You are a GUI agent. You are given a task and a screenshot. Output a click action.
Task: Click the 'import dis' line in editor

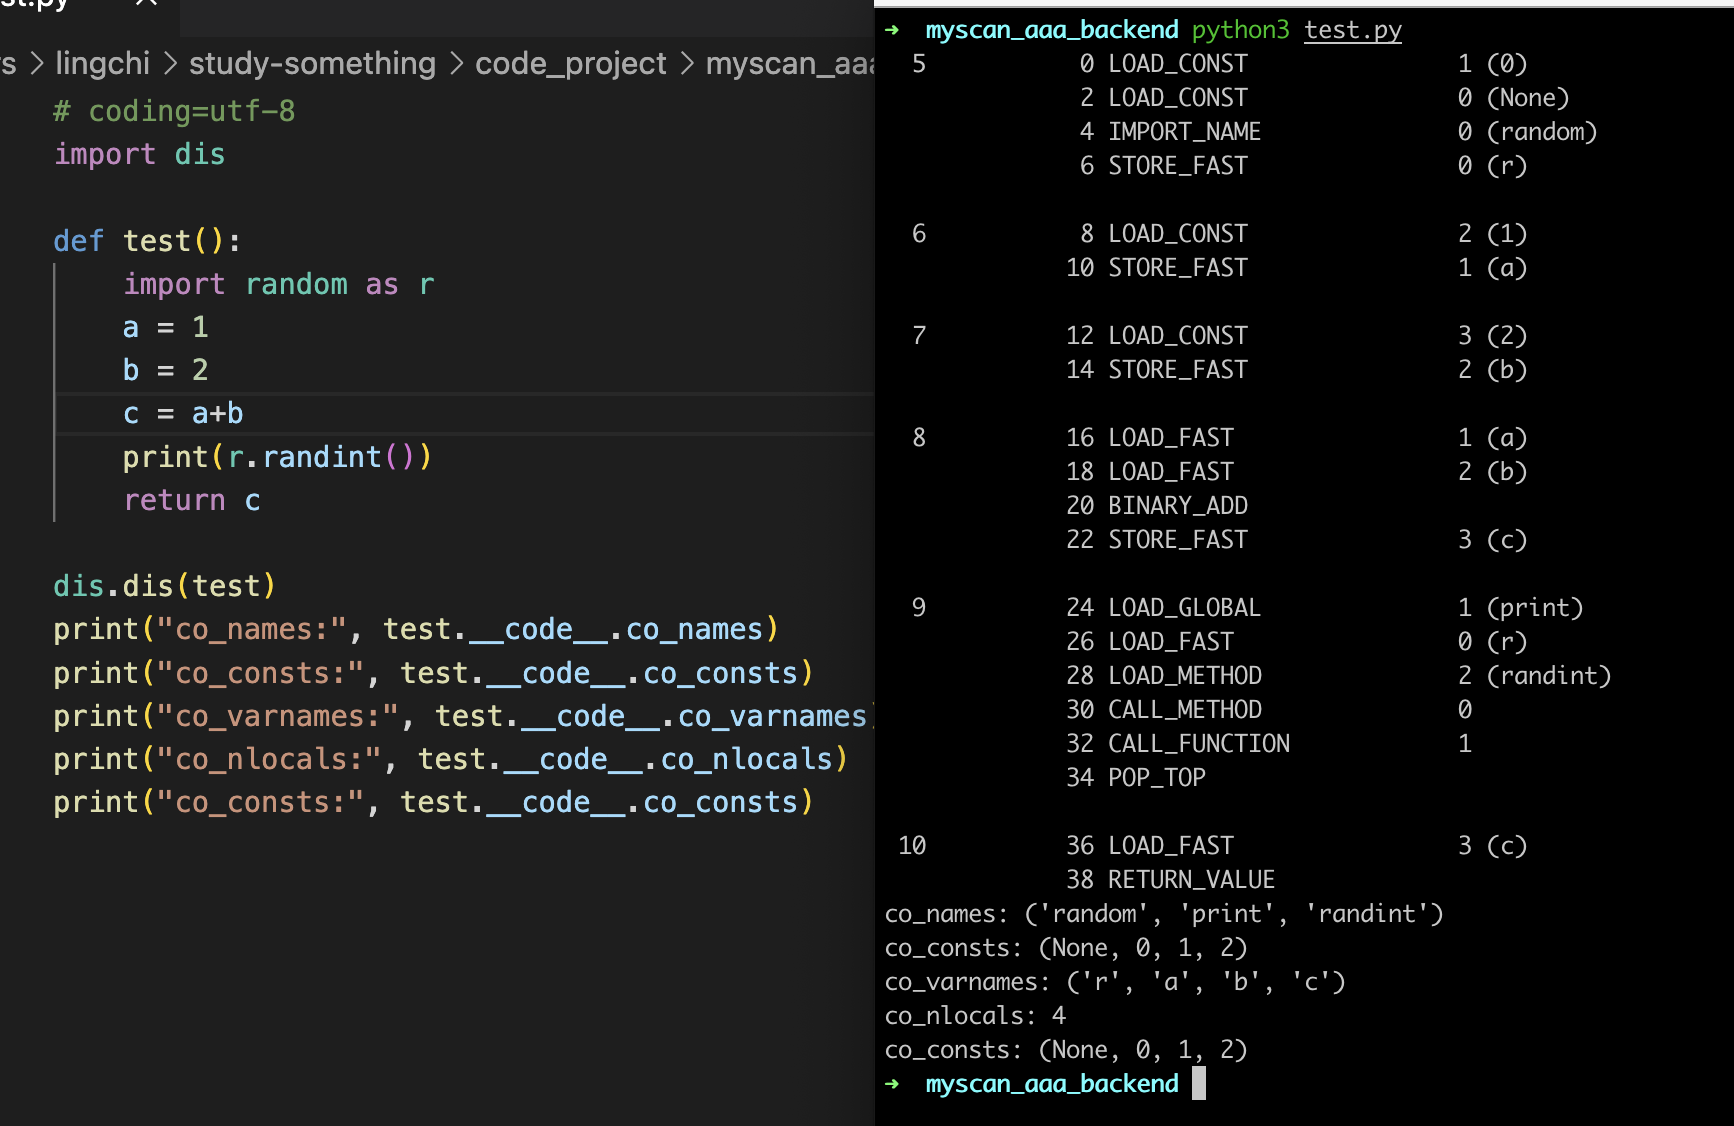click(x=140, y=155)
